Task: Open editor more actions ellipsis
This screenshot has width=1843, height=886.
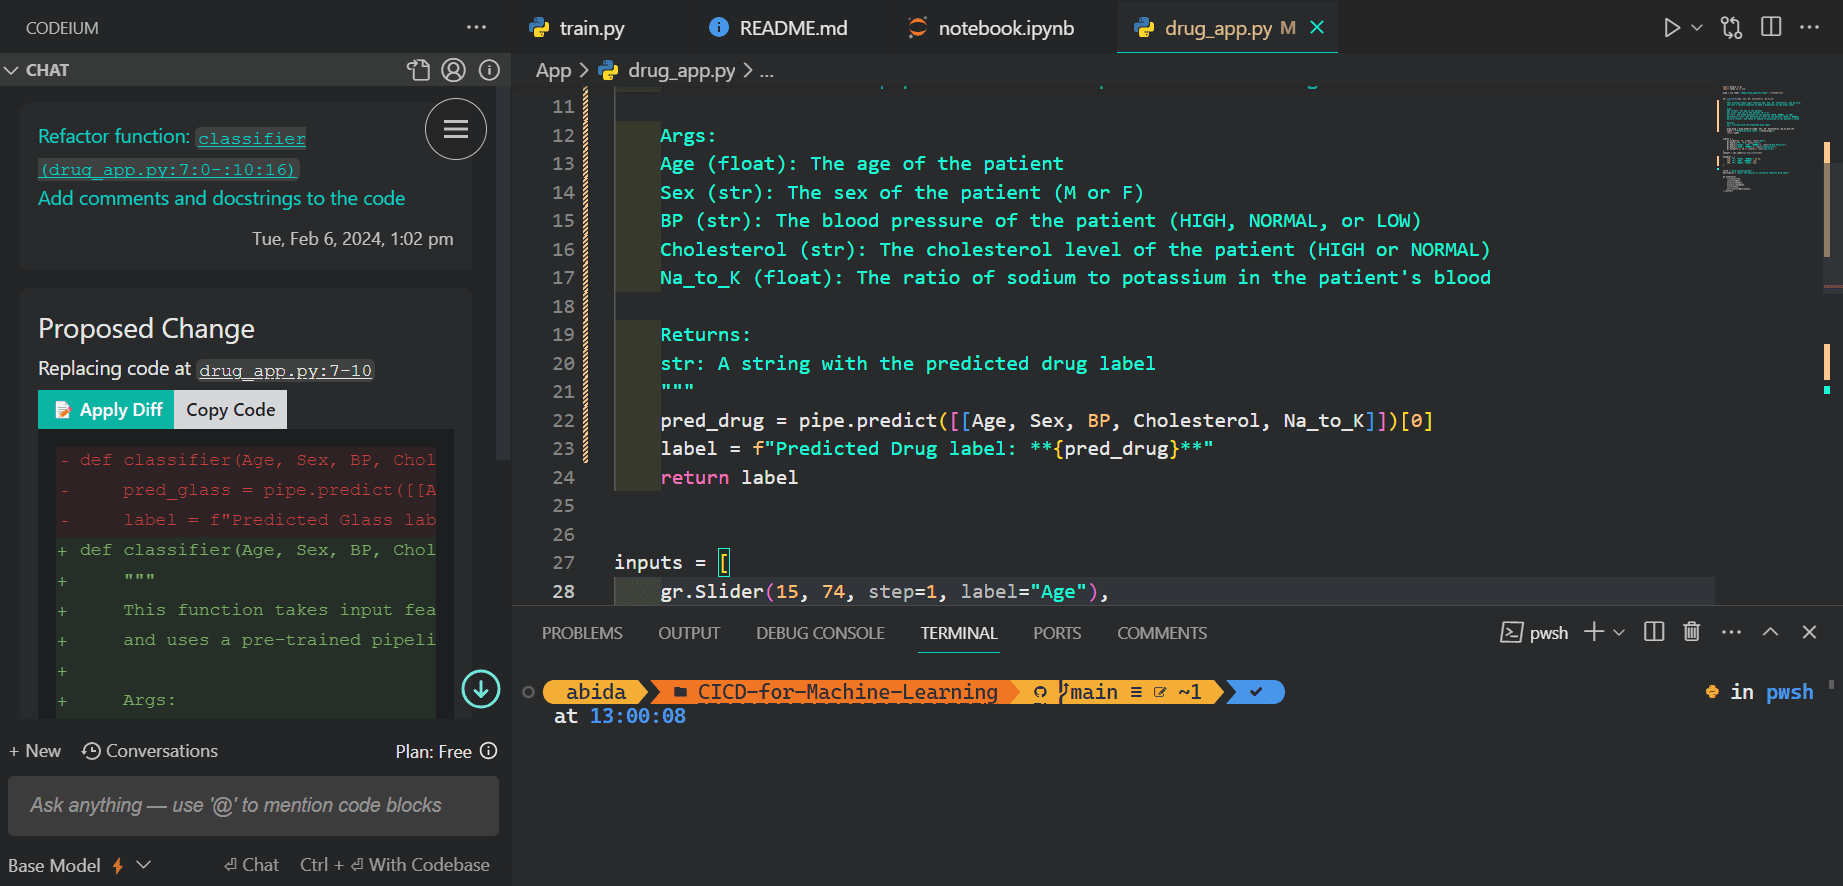Action: point(1809,27)
